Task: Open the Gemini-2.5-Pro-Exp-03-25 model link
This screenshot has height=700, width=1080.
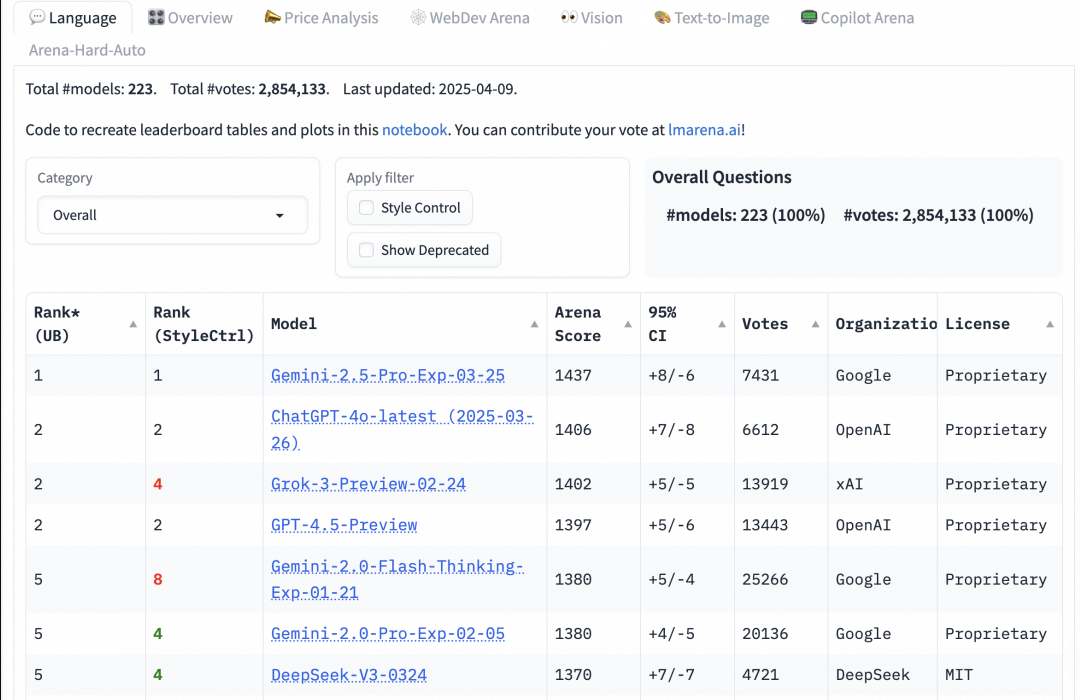Action: [x=388, y=375]
